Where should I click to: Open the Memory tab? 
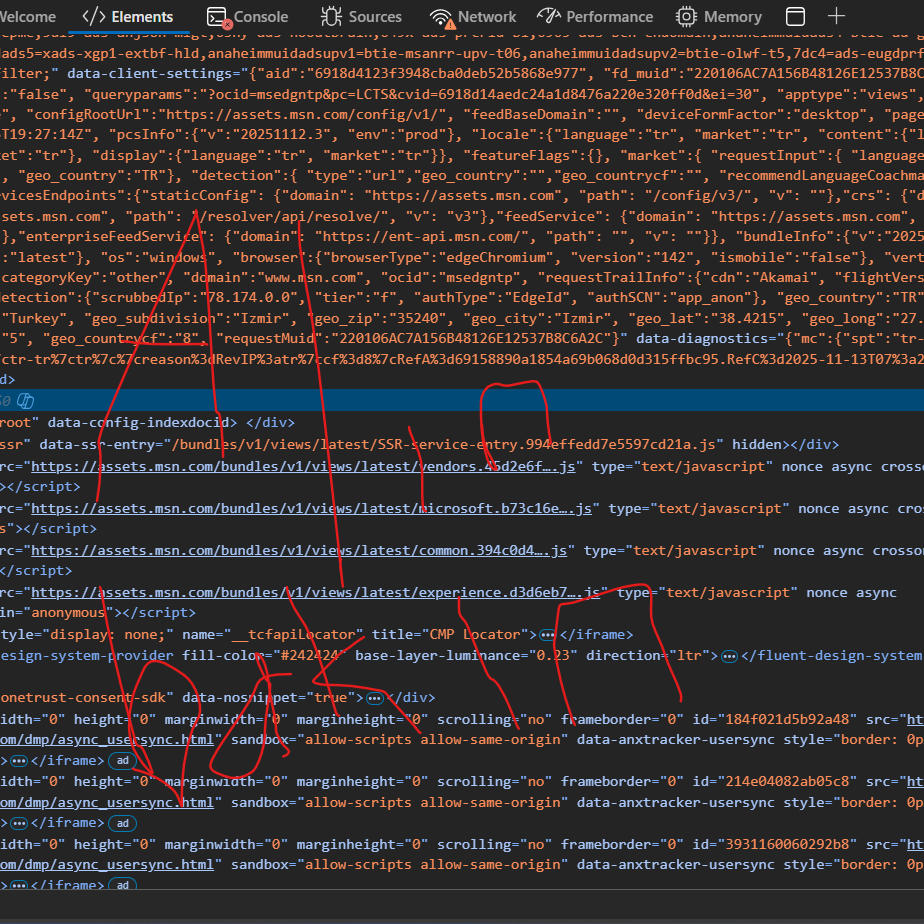(x=718, y=17)
